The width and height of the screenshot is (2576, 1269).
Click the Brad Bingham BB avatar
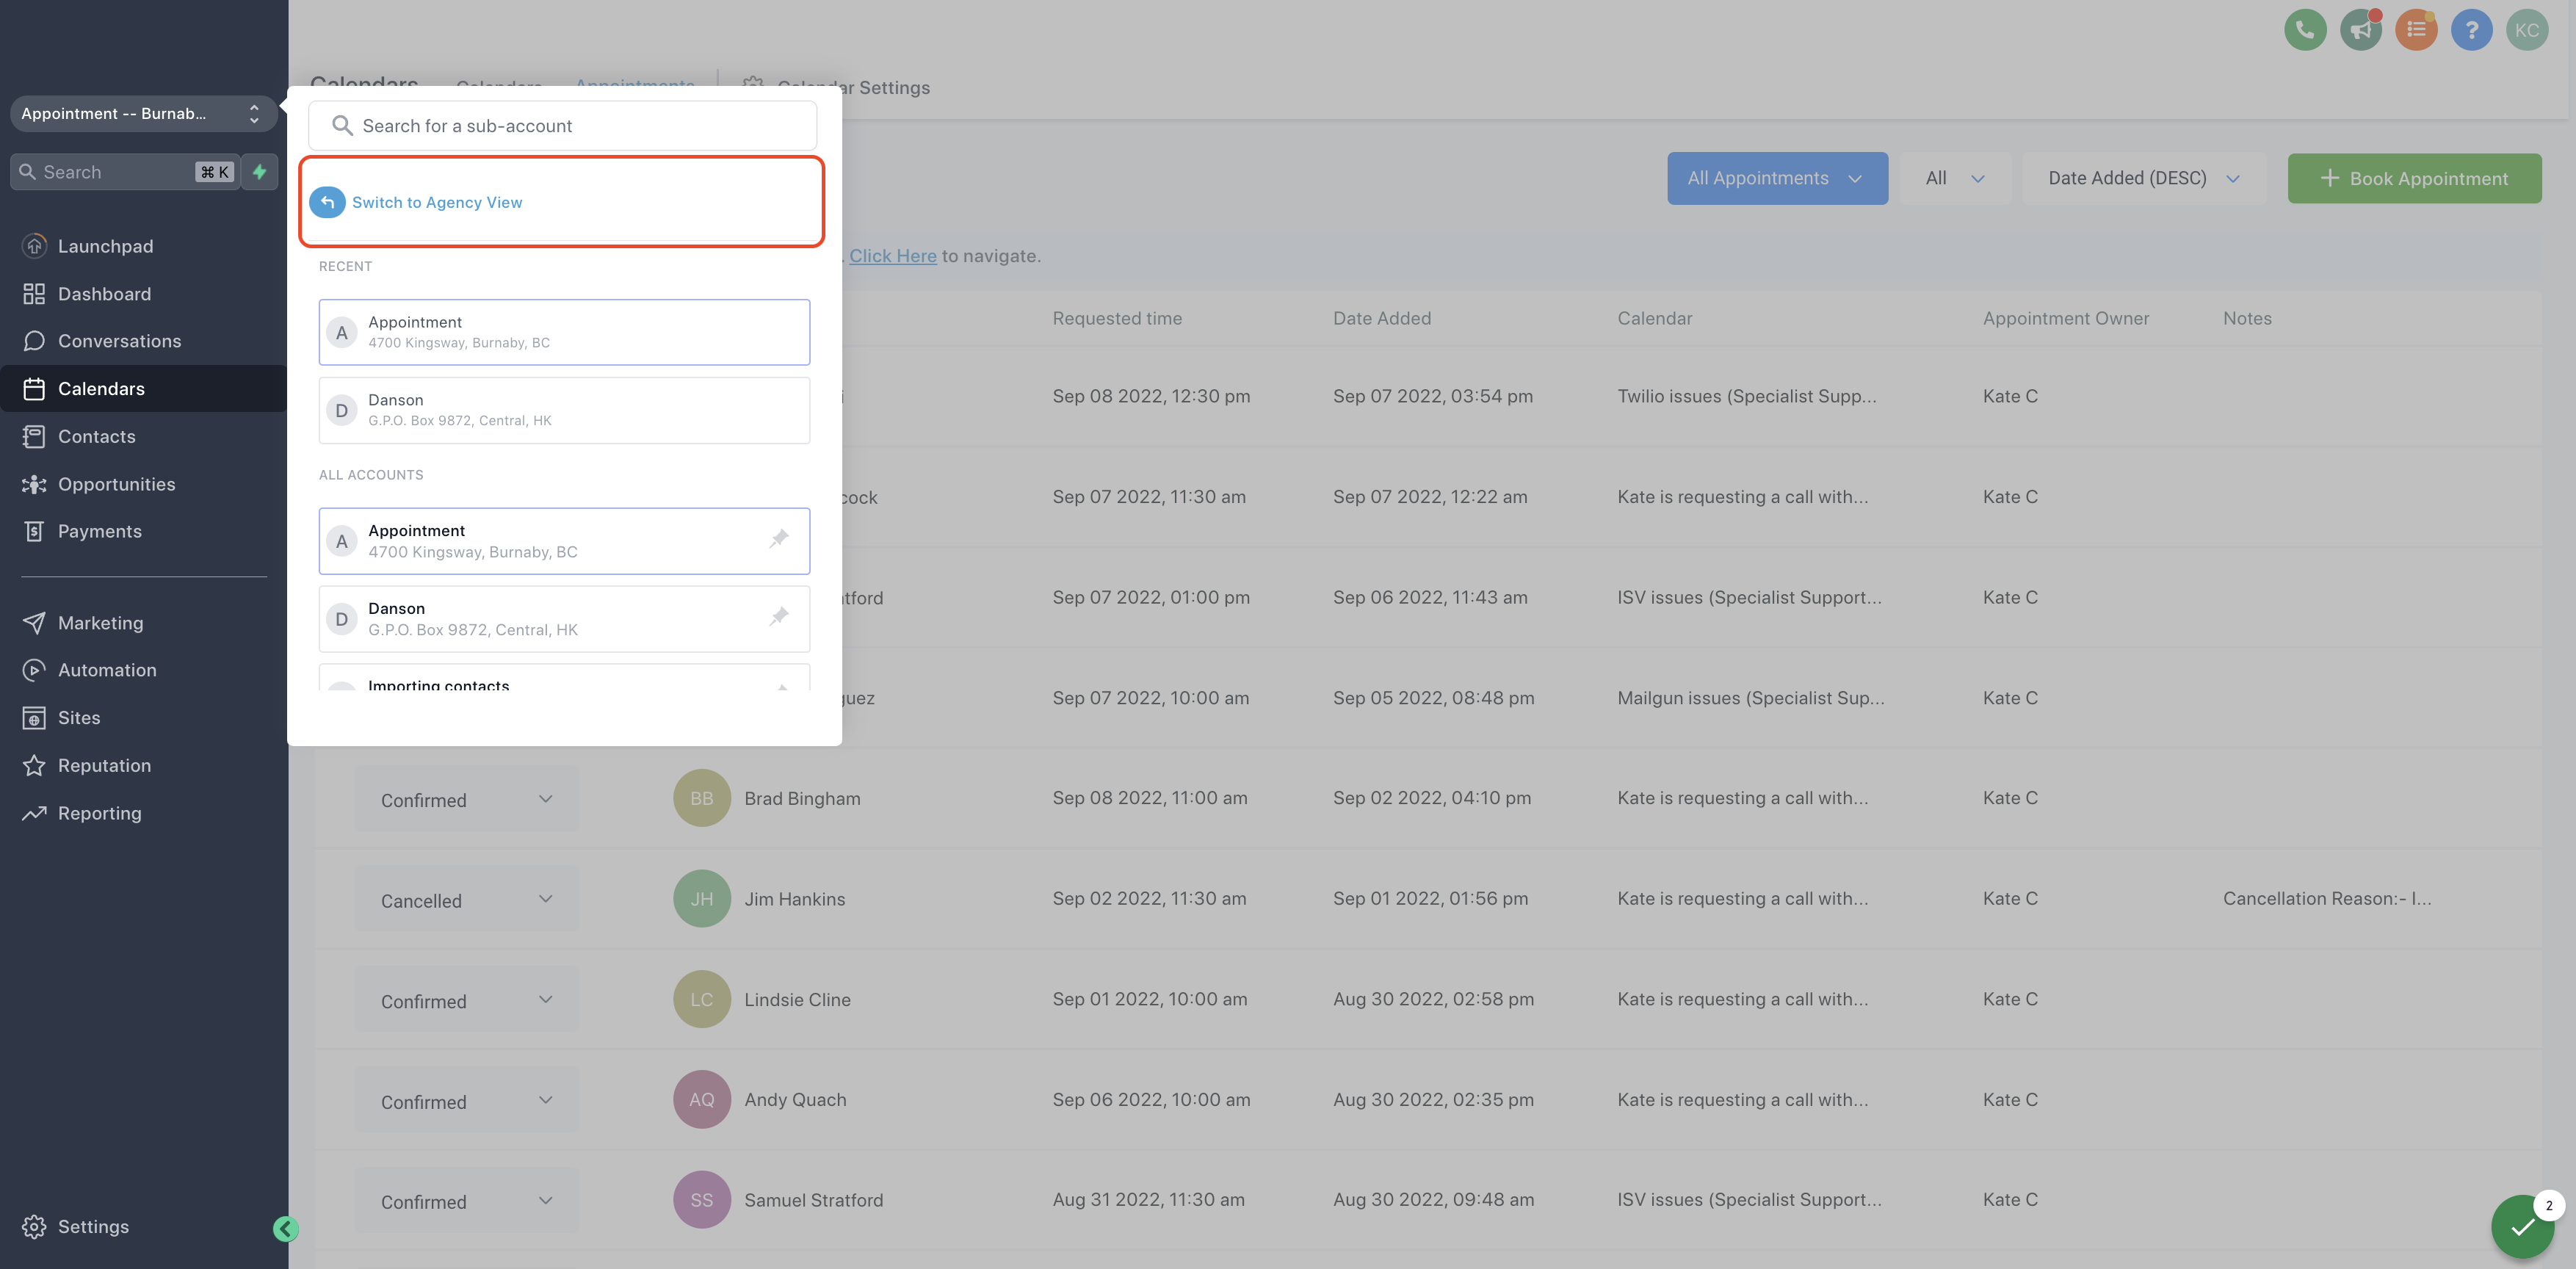pos(702,798)
